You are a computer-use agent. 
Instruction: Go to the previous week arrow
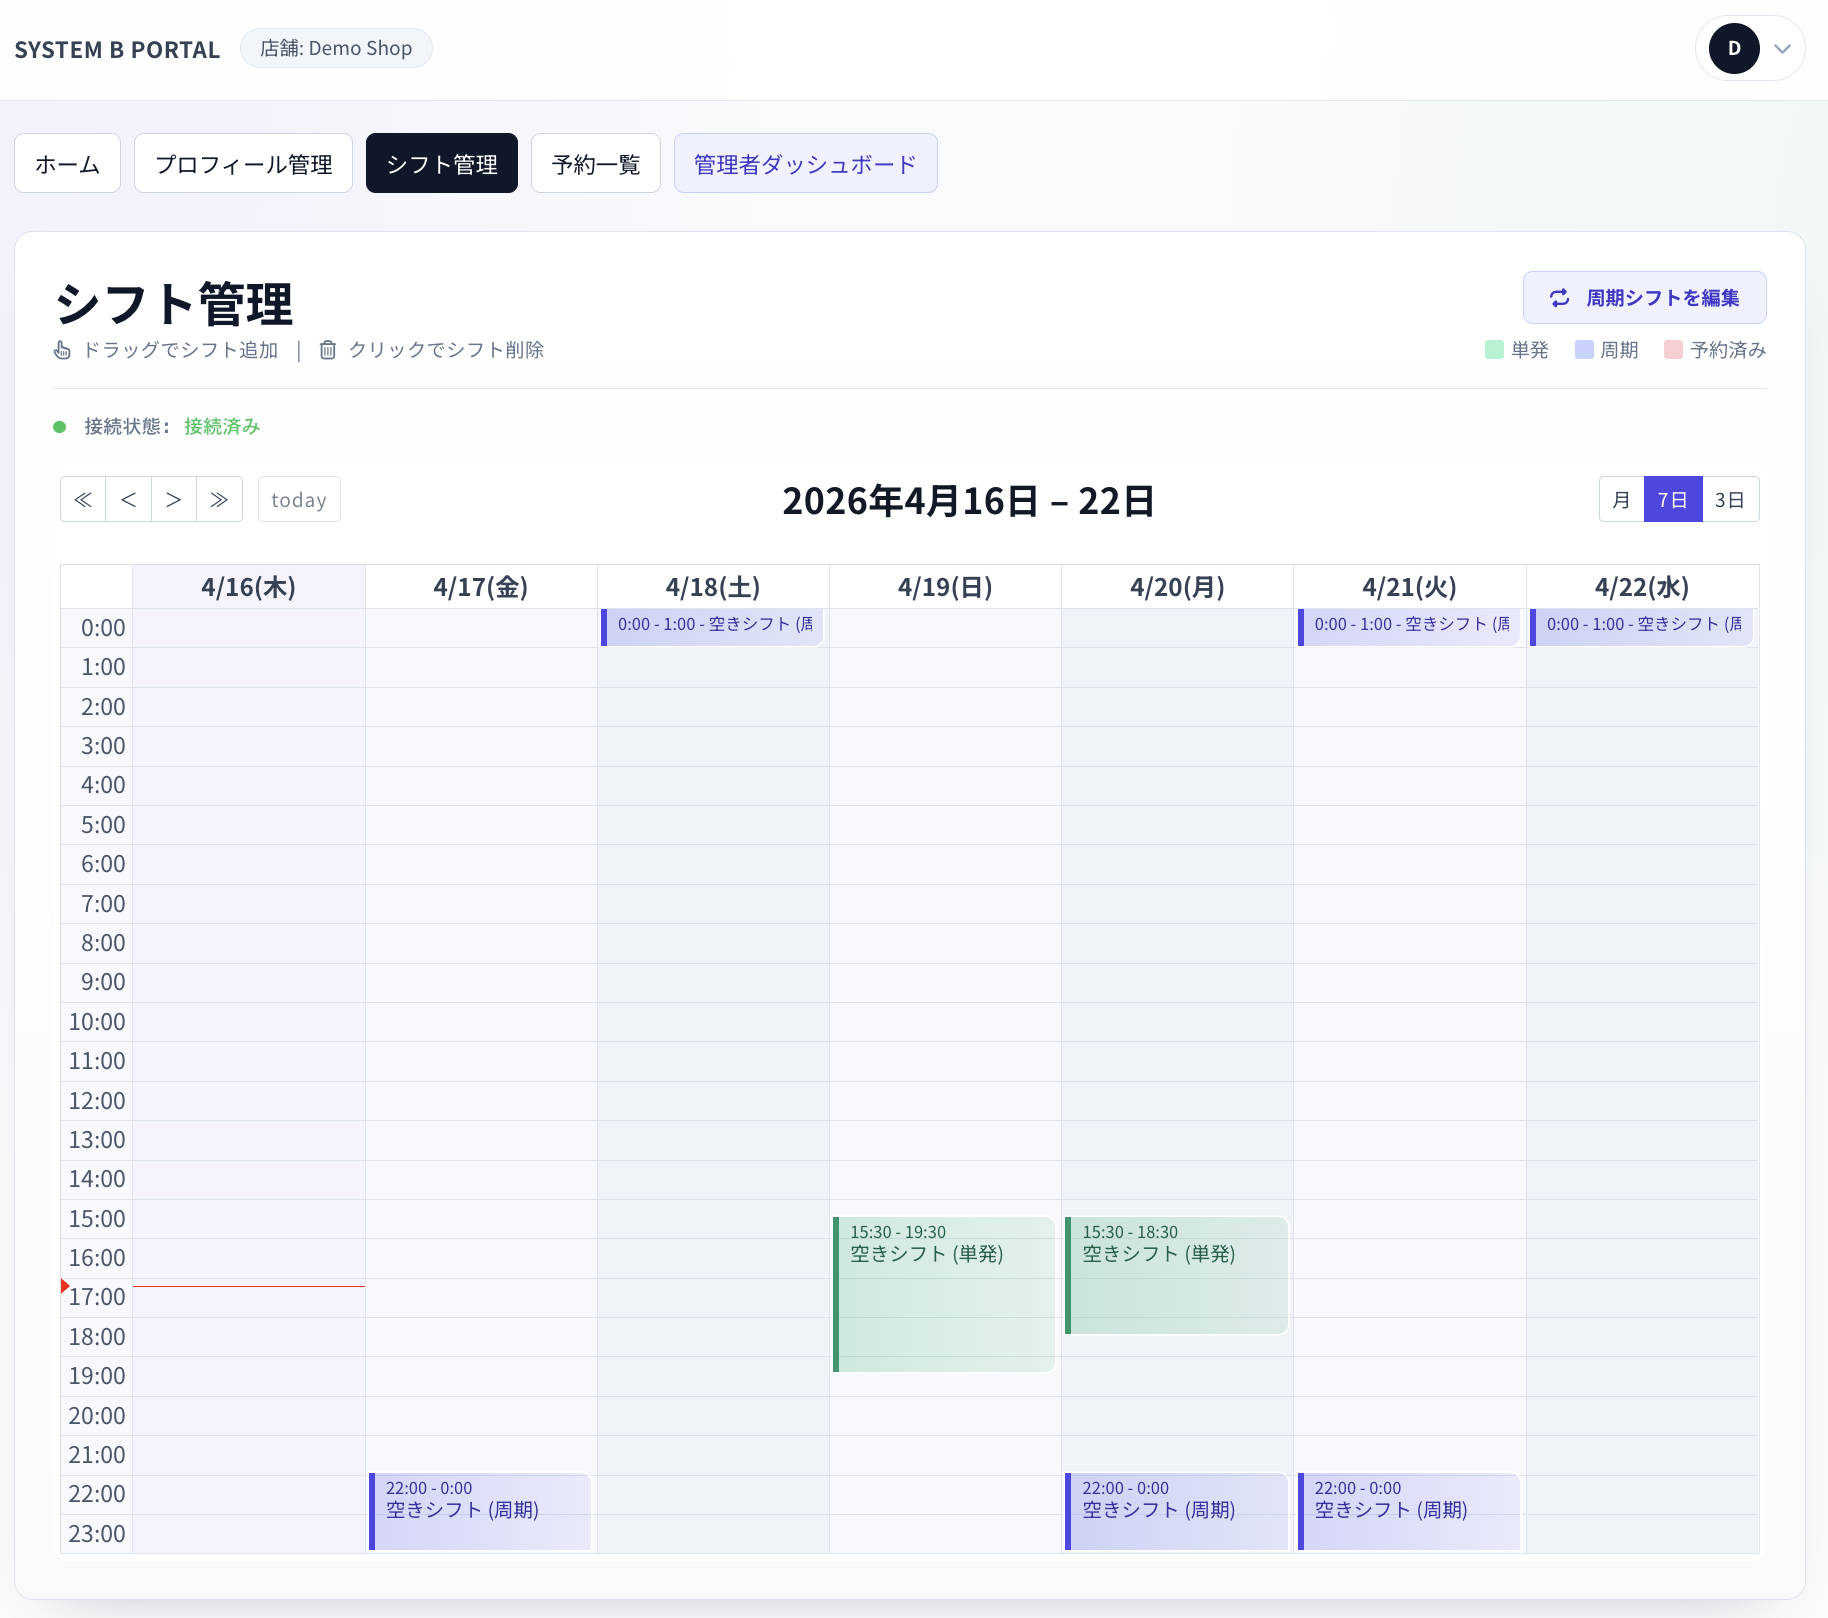[x=128, y=499]
